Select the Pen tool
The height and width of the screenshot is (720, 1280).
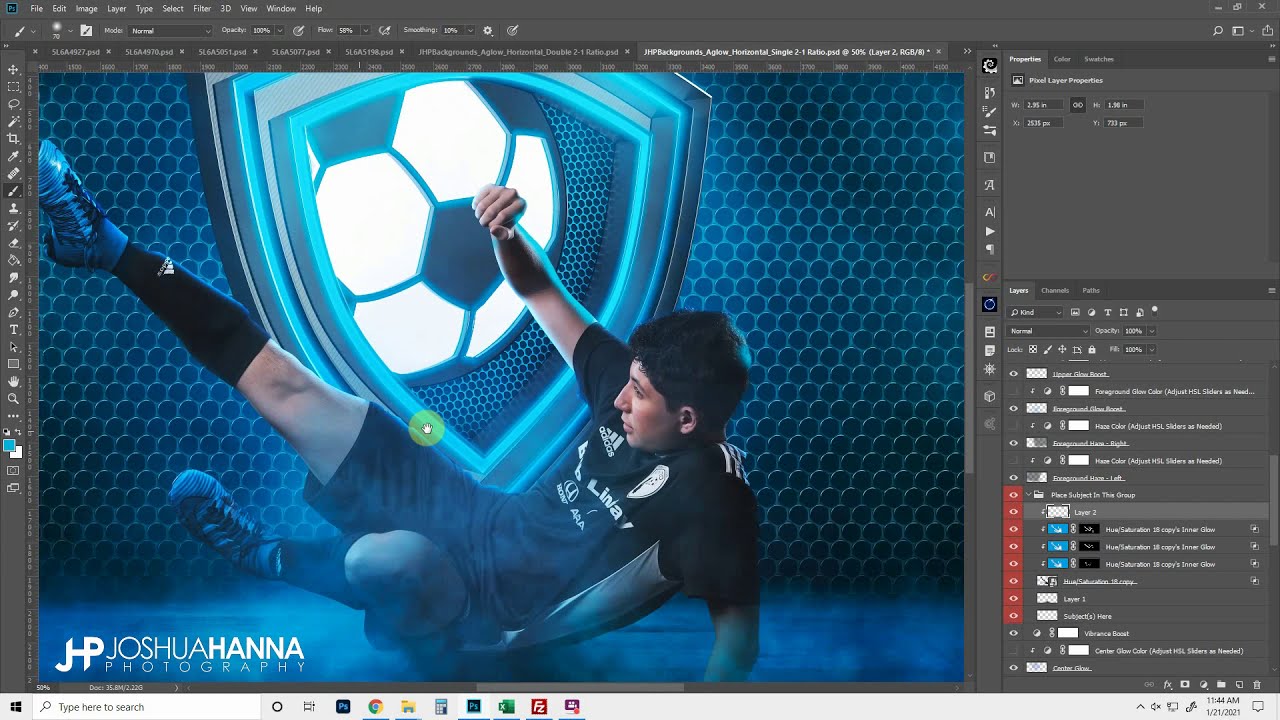tap(14, 312)
